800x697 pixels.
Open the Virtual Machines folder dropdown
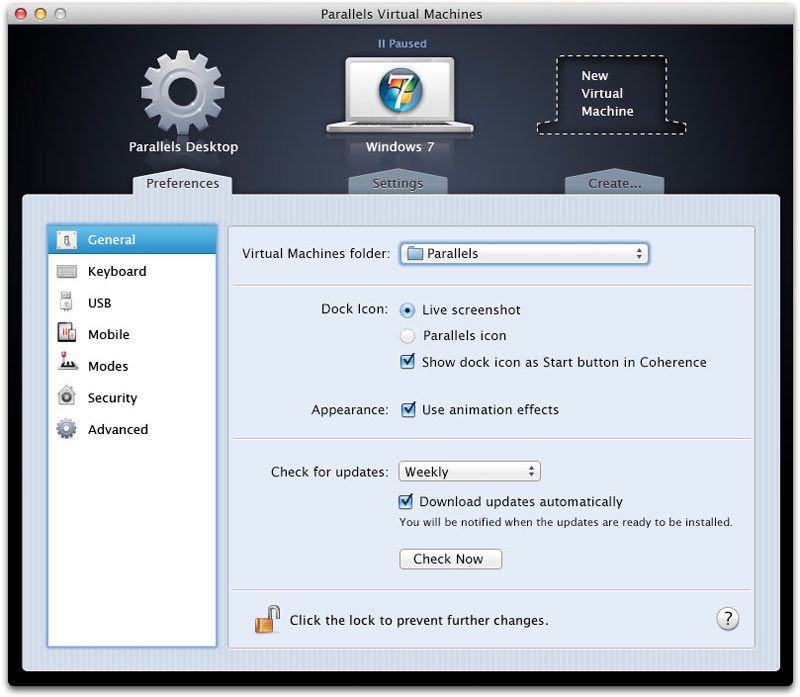524,254
